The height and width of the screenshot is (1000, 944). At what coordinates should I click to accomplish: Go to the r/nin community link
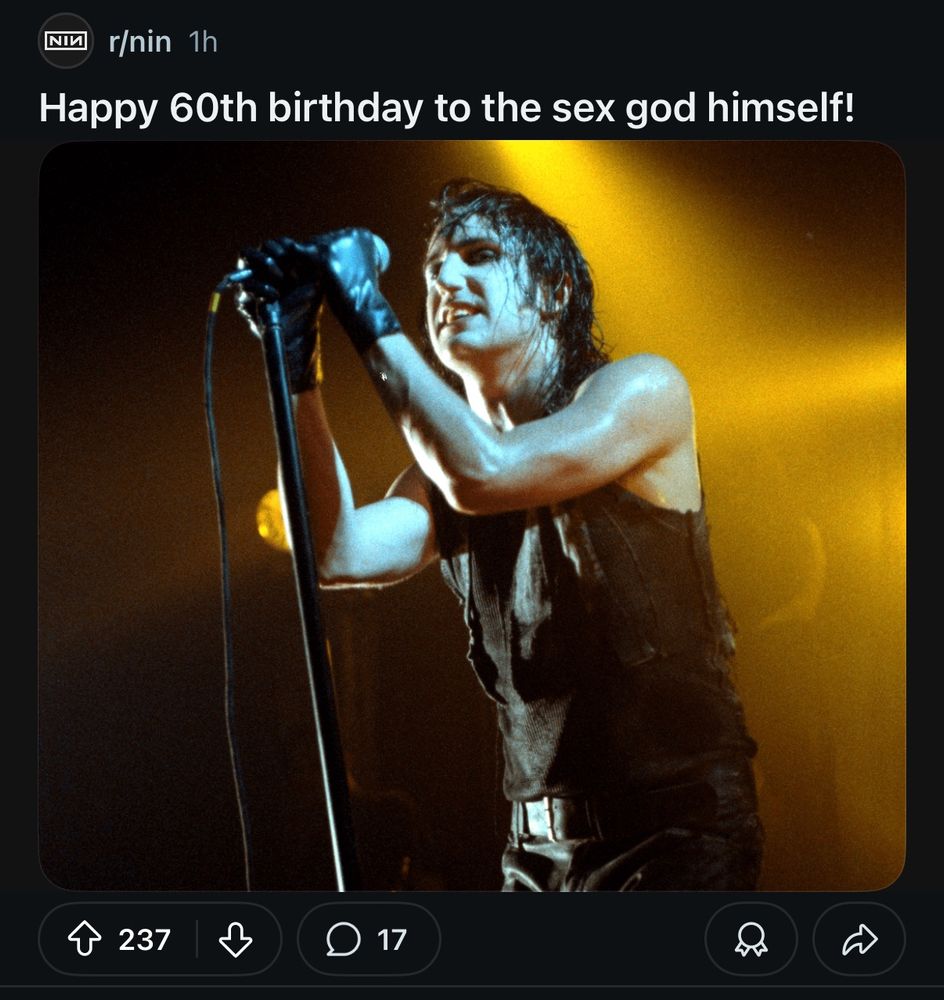tap(140, 42)
